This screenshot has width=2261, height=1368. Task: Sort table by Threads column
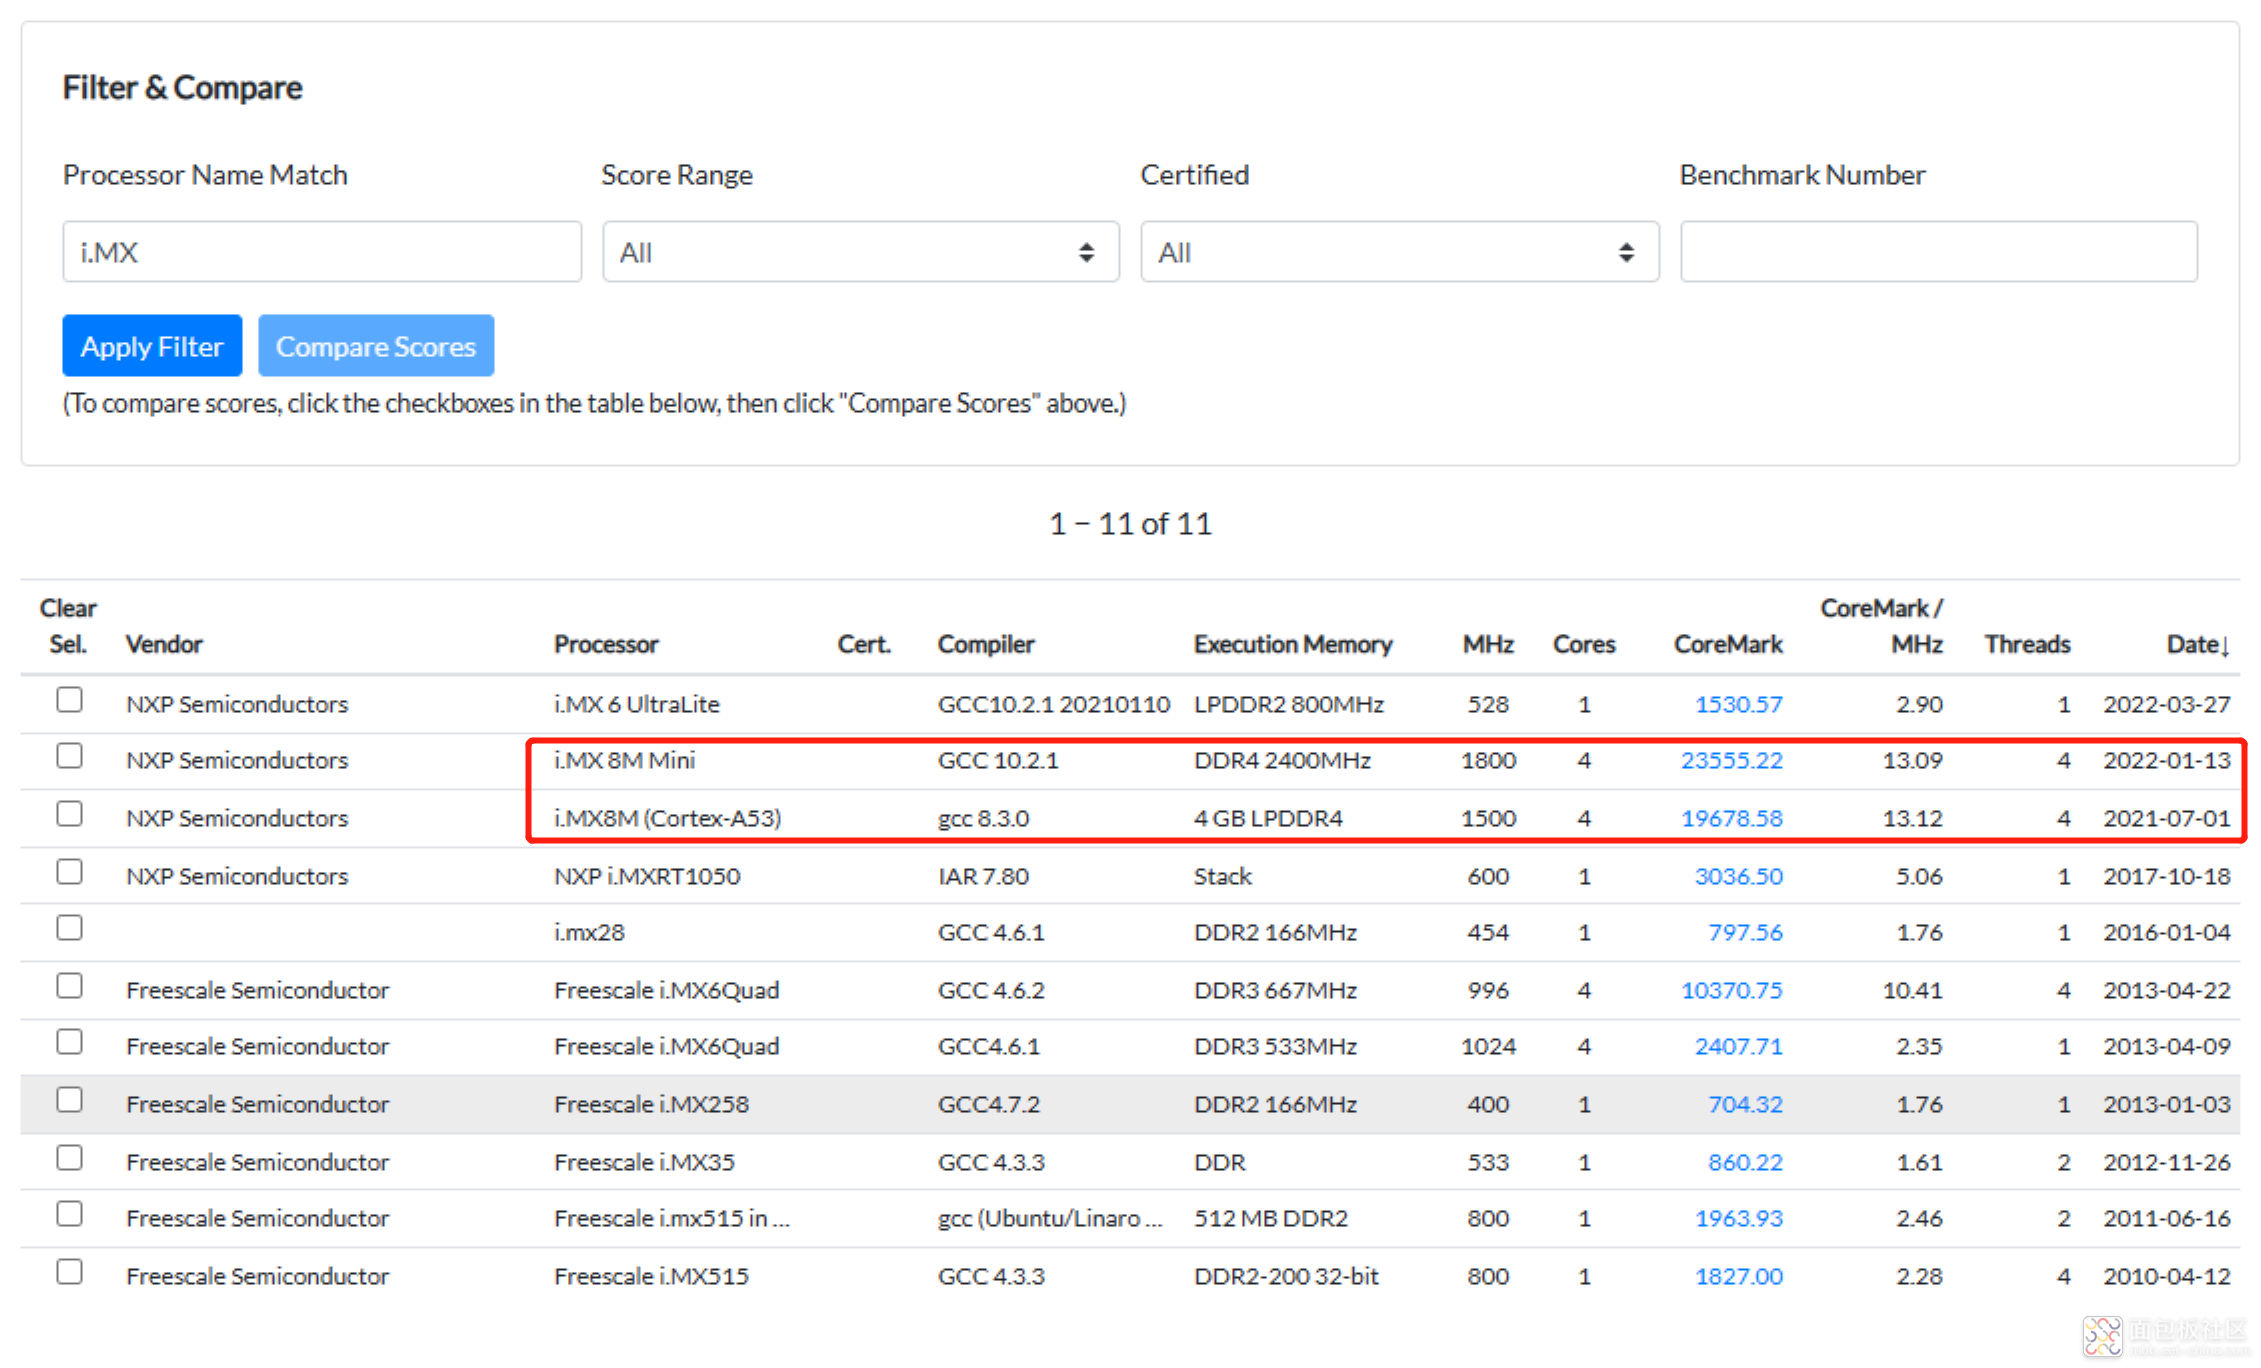click(x=2027, y=644)
